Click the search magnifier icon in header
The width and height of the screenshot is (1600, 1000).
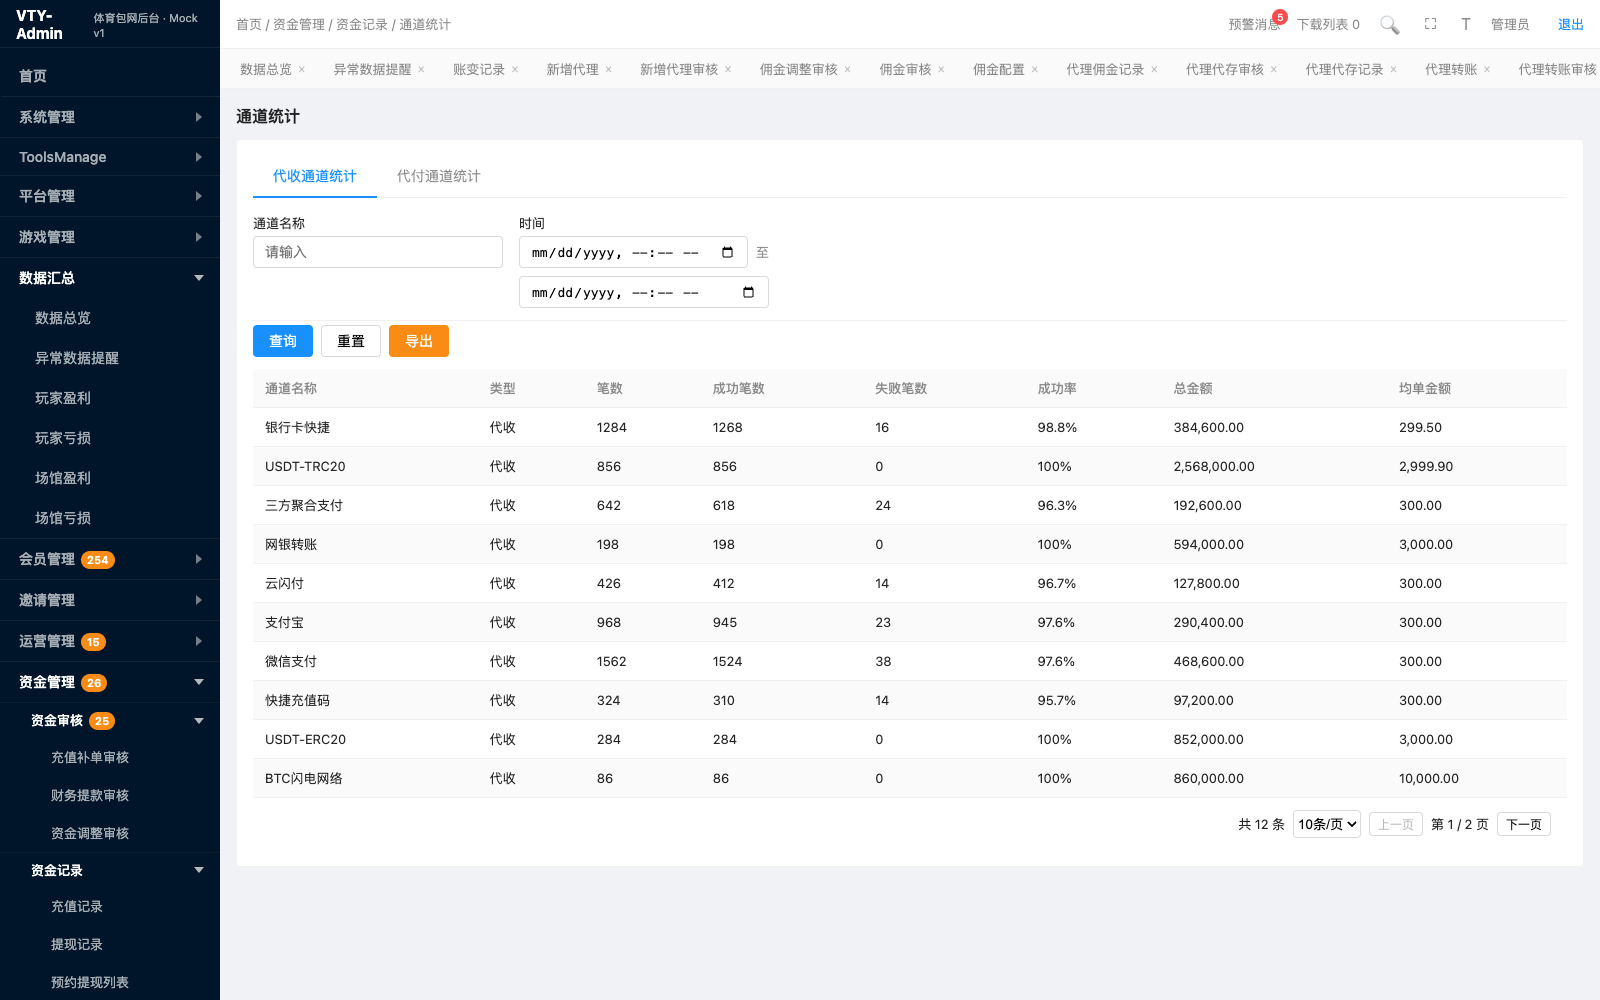pos(1389,24)
